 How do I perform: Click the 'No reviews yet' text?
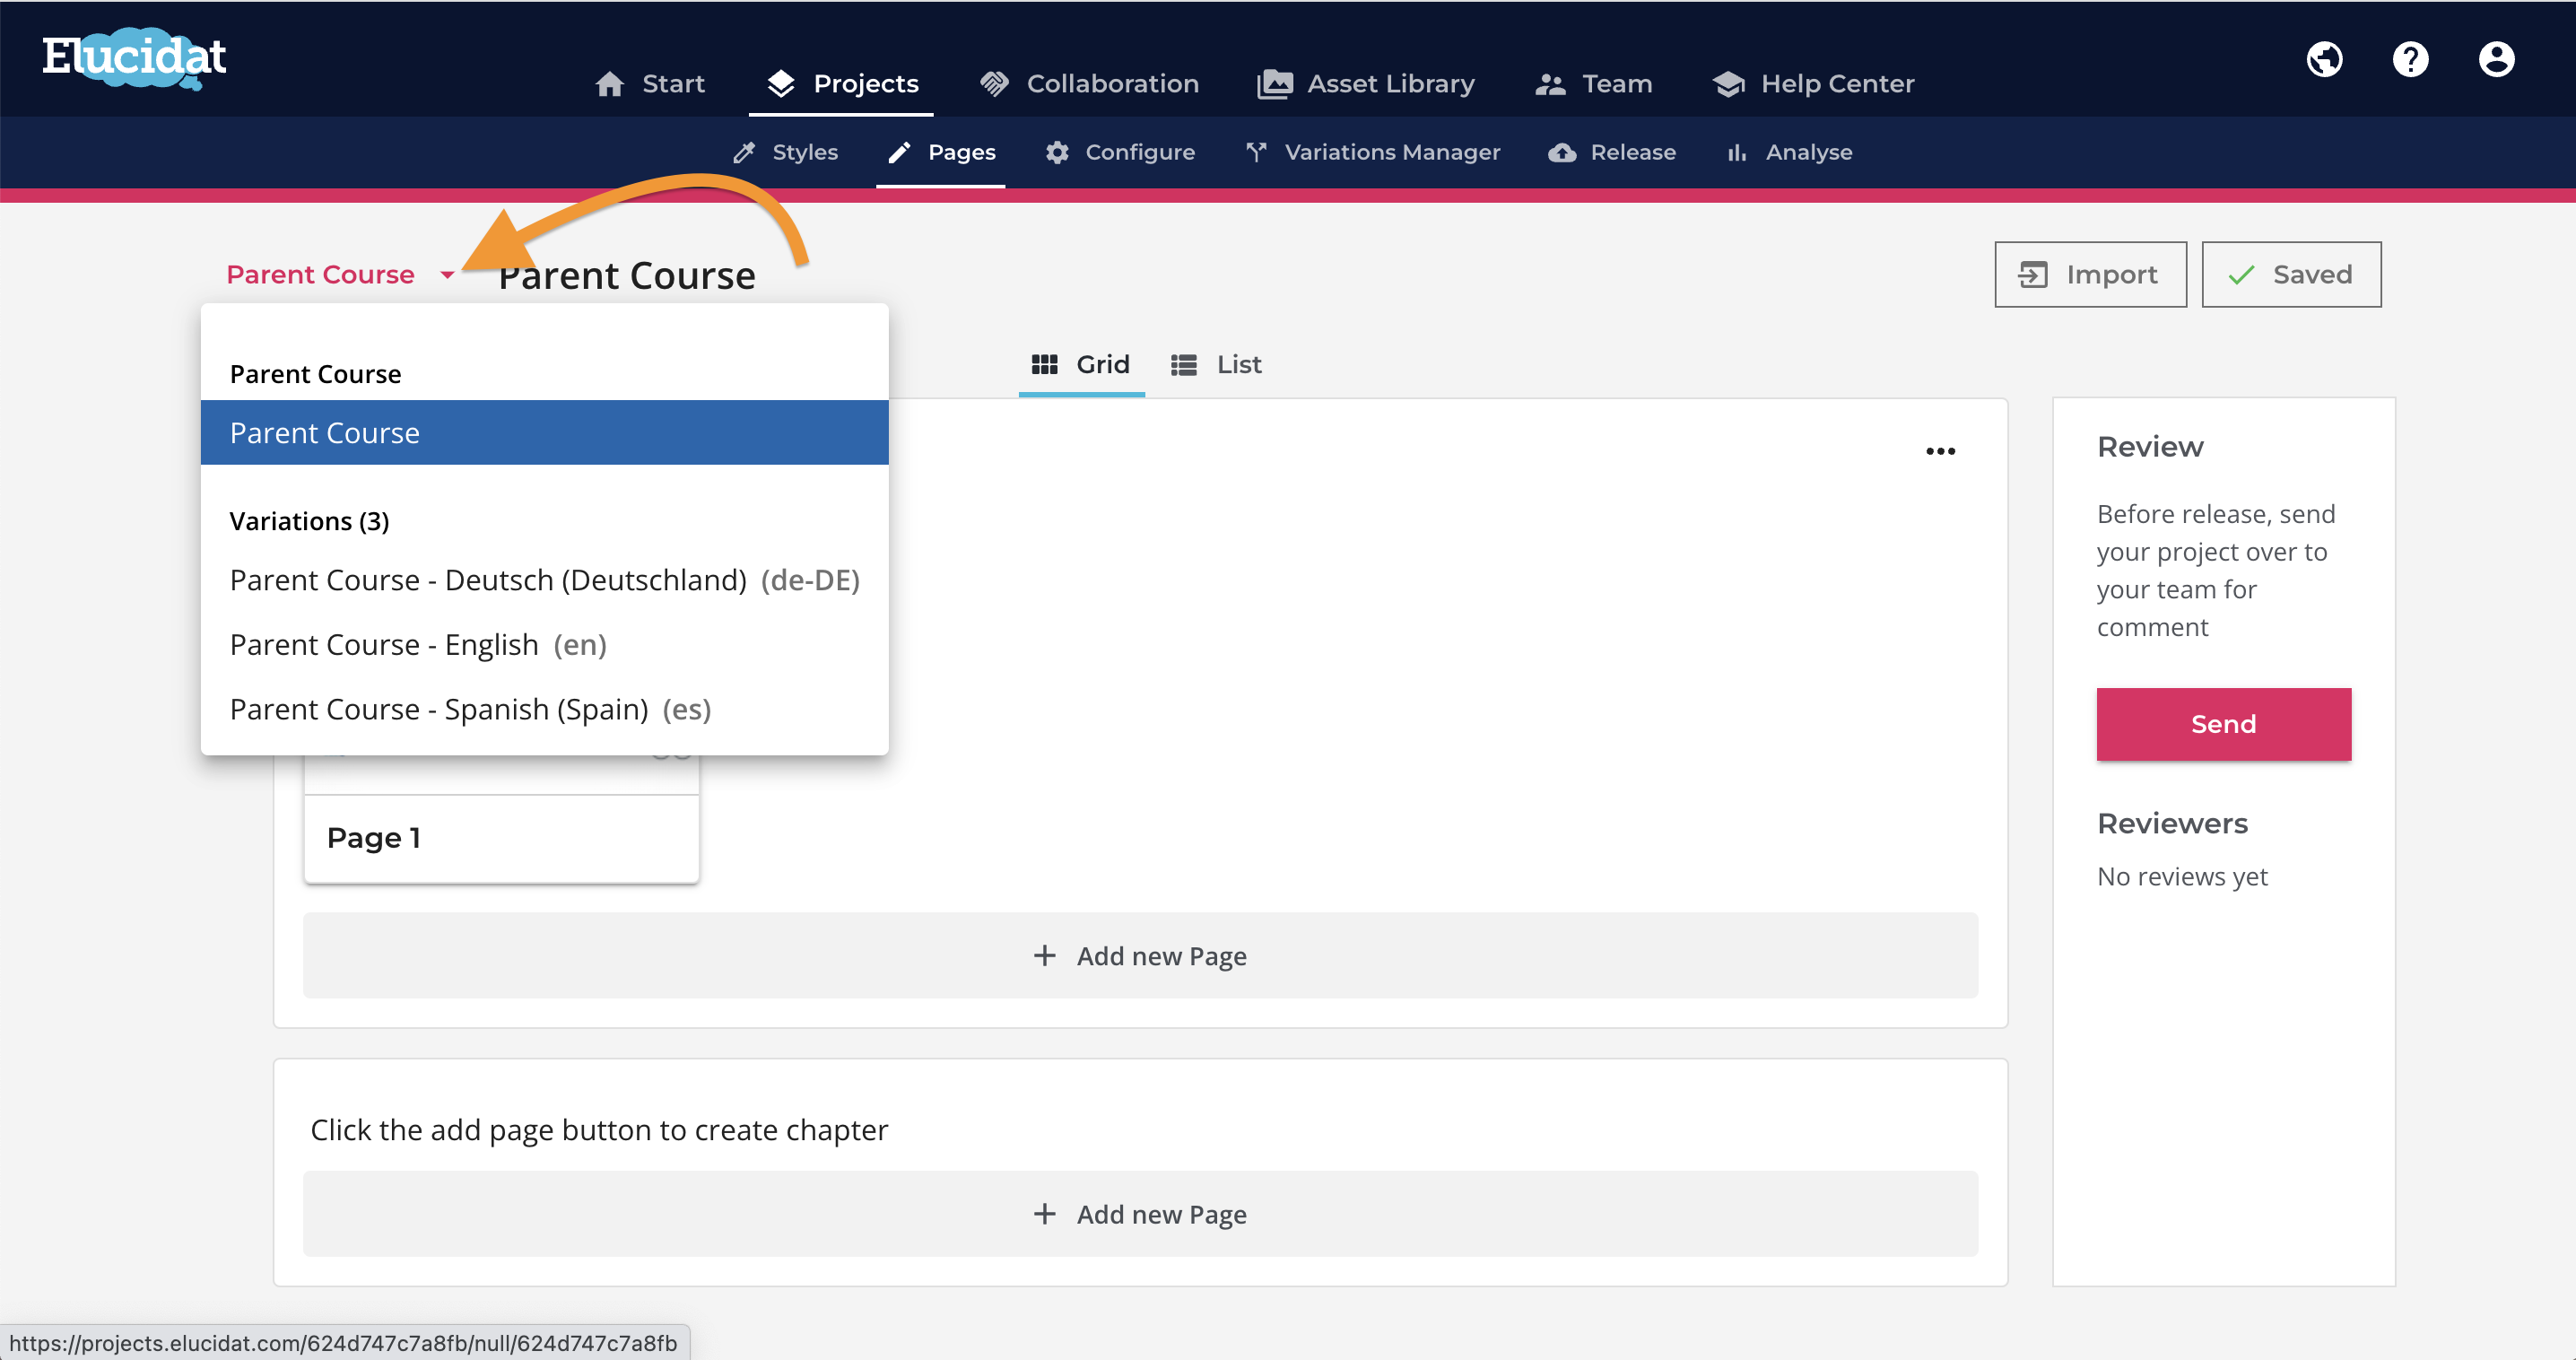click(x=2182, y=877)
